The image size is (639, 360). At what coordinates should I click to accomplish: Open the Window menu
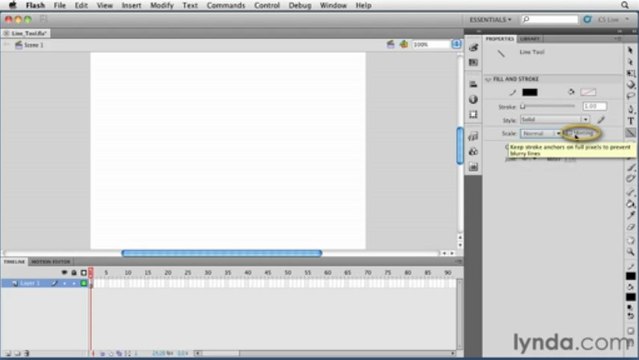click(x=333, y=5)
